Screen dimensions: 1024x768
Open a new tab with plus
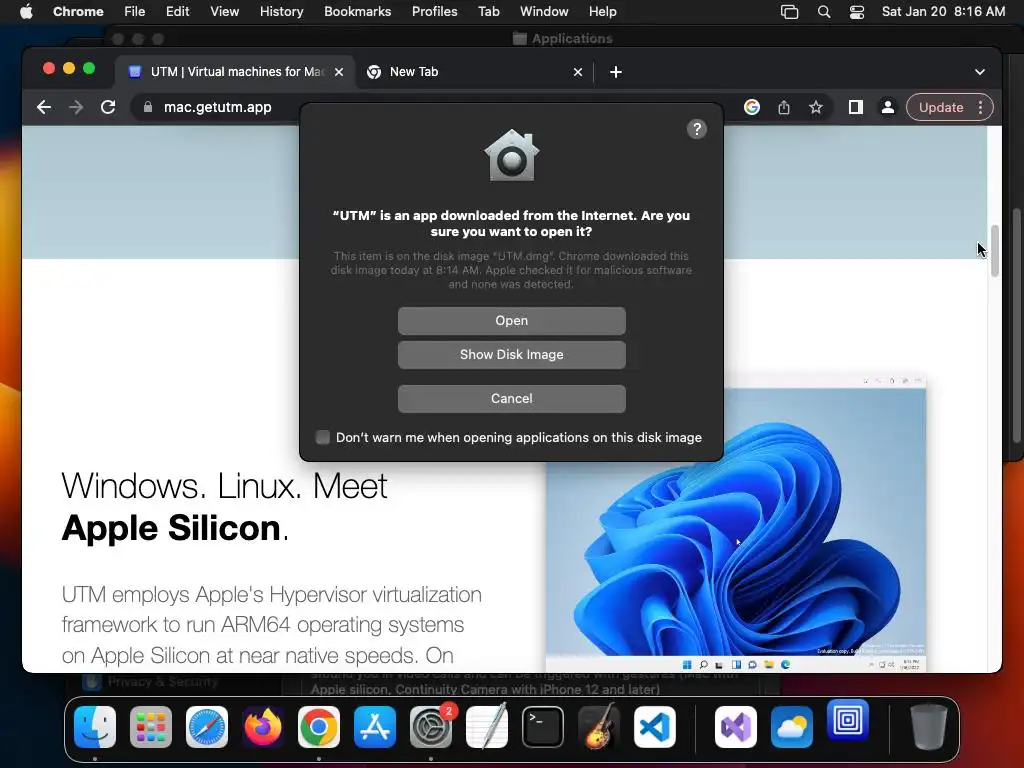[616, 72]
